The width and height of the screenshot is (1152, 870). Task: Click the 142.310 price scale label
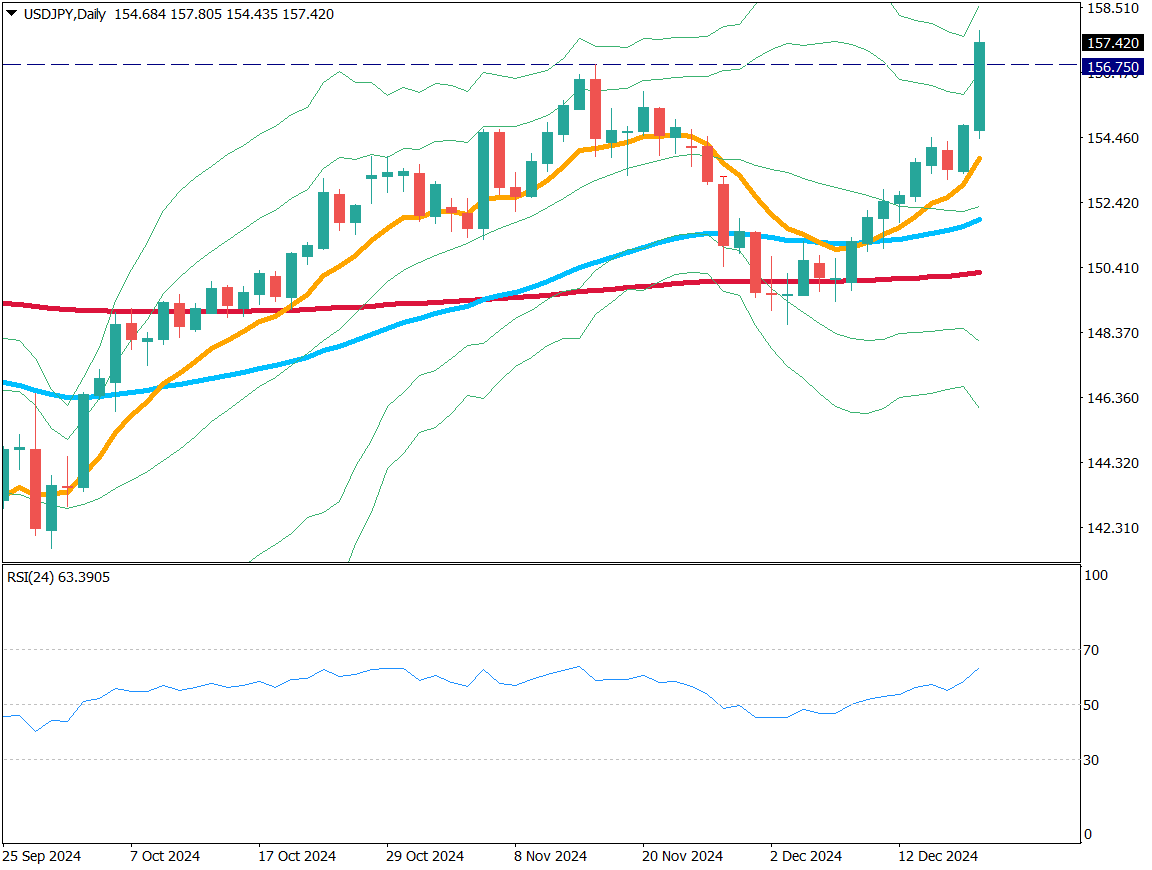pos(1112,528)
